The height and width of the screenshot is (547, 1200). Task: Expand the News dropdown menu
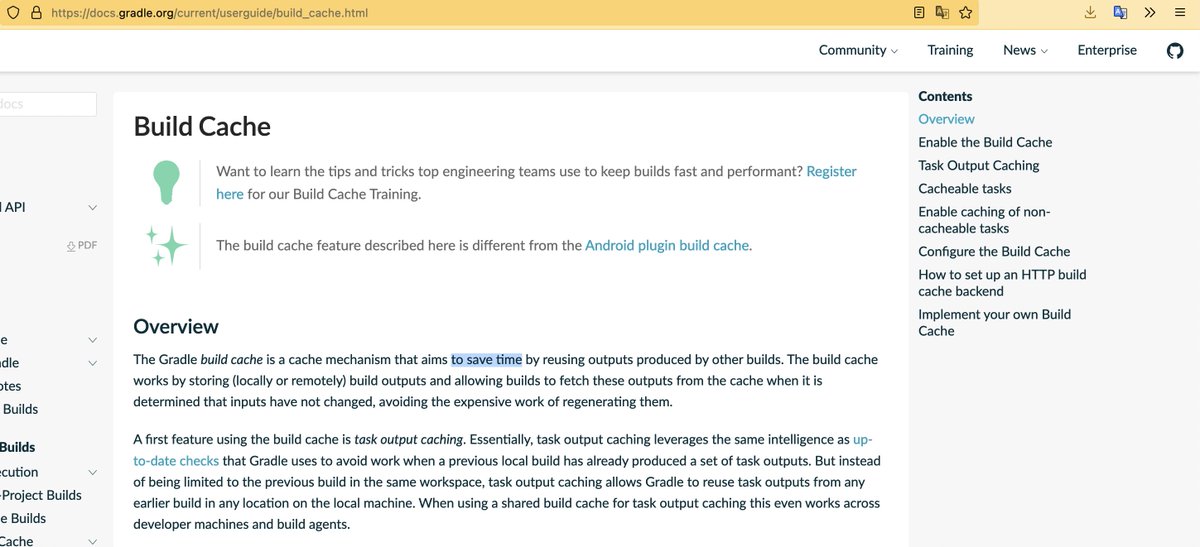point(1025,50)
